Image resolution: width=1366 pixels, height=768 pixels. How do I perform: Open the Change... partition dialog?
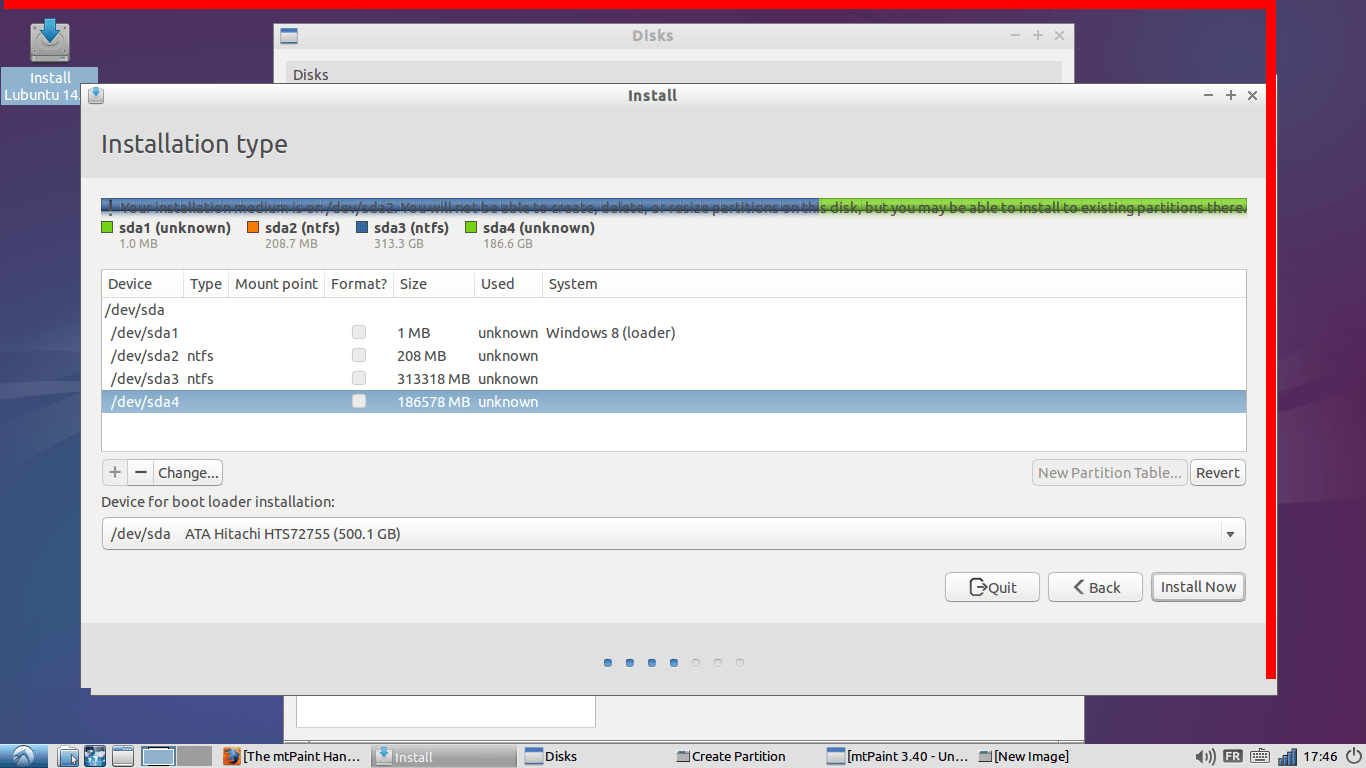[x=187, y=472]
